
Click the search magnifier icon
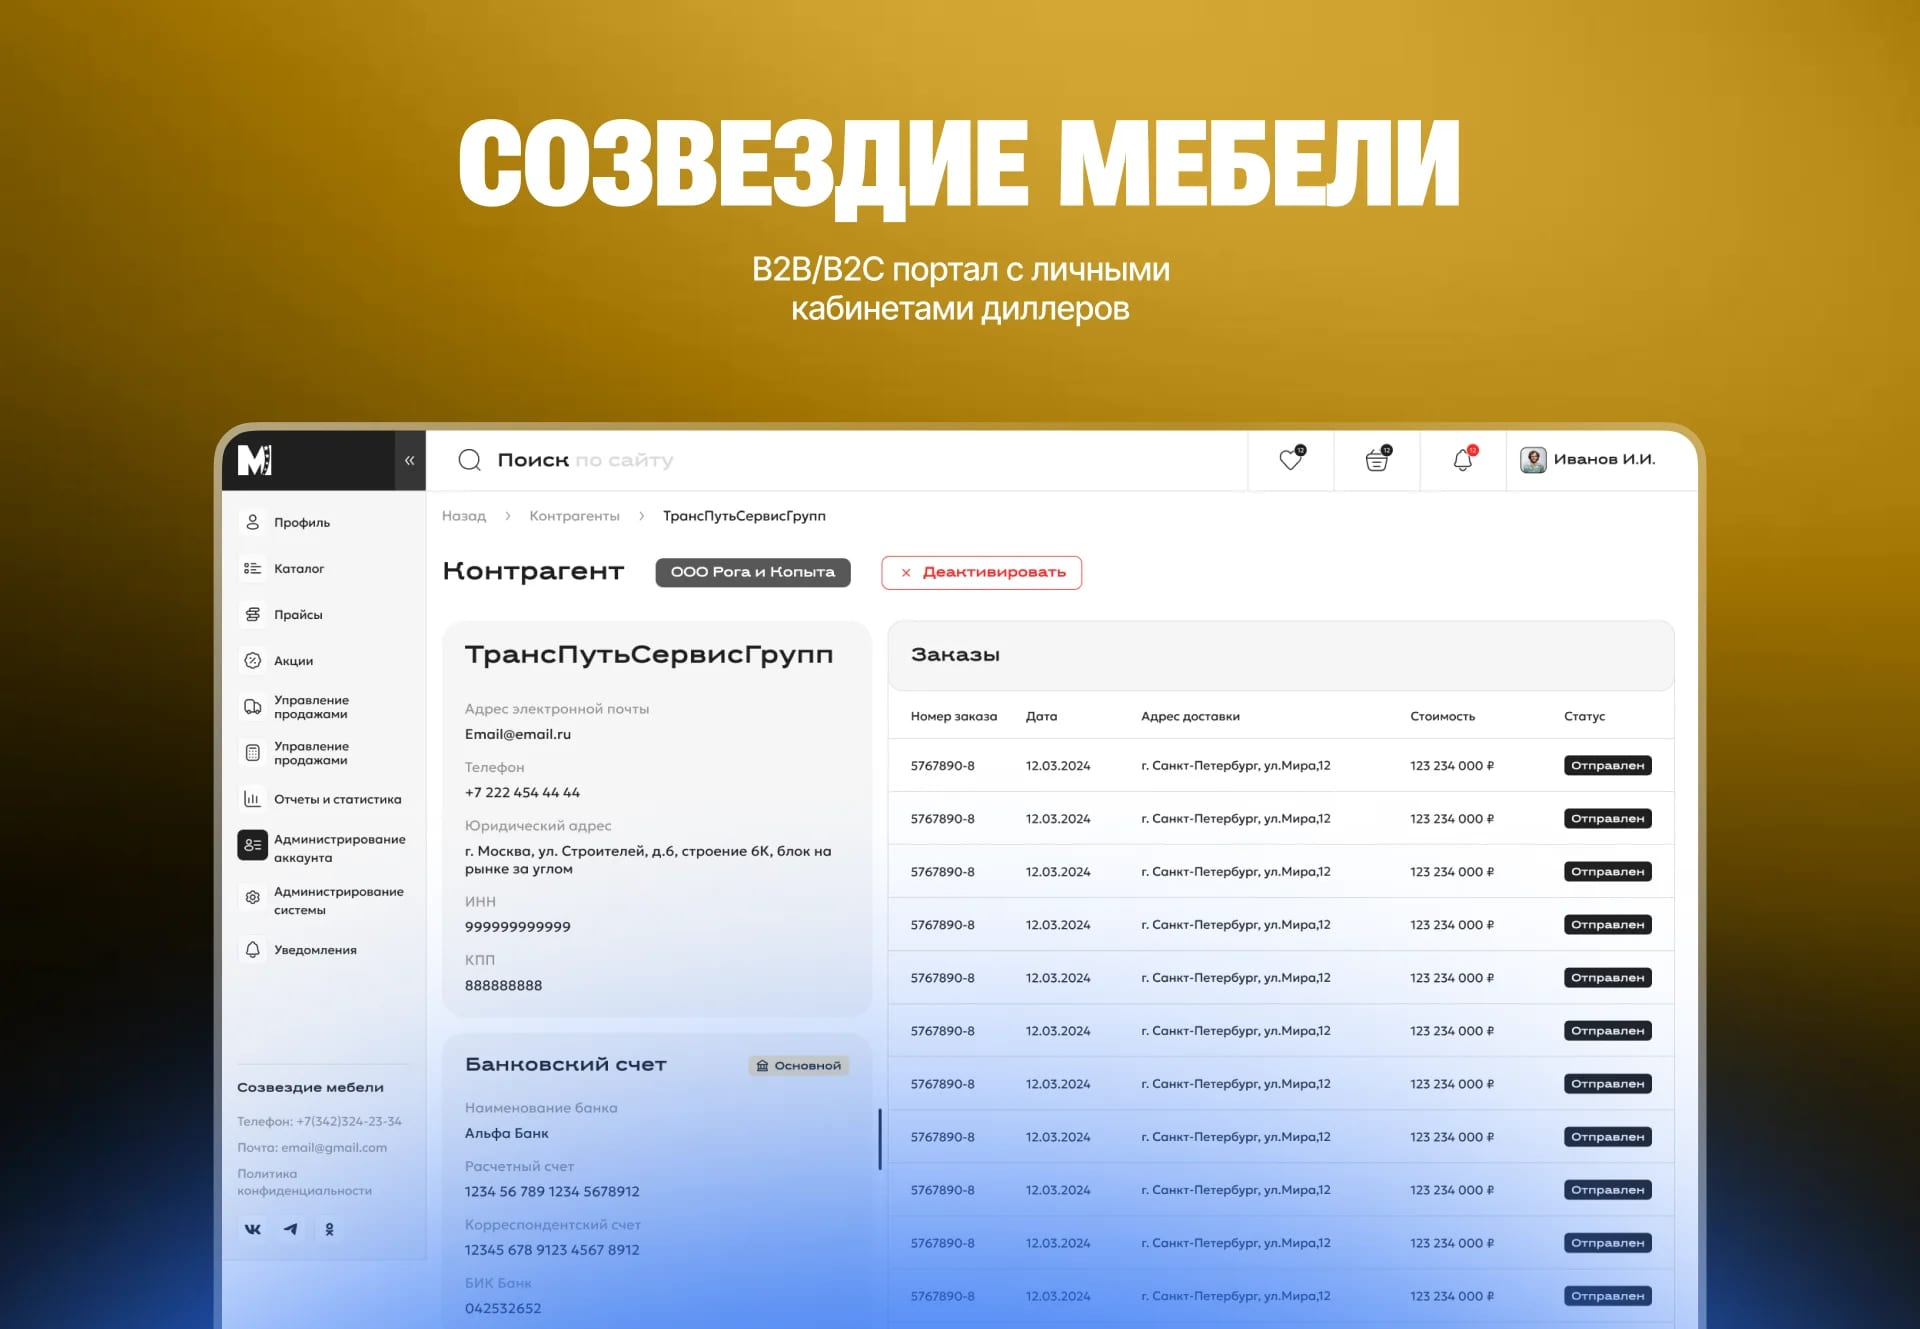[469, 460]
